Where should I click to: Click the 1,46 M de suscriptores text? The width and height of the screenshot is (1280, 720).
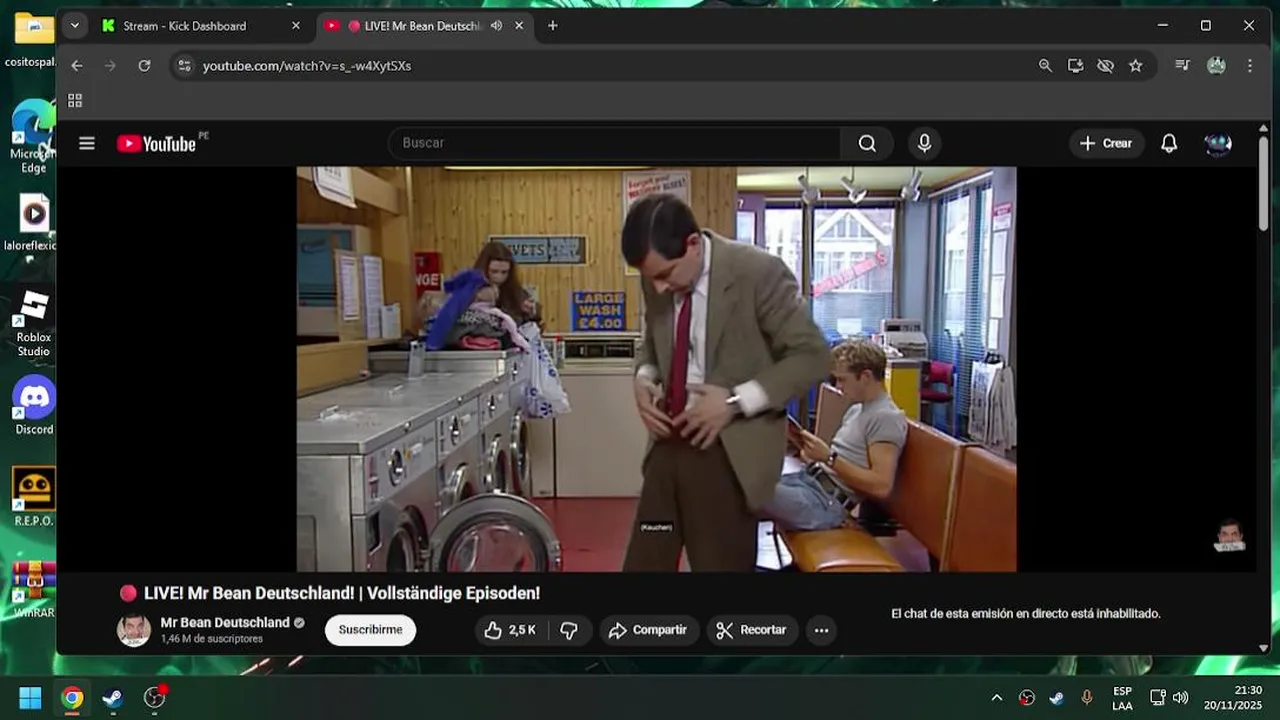(212, 639)
